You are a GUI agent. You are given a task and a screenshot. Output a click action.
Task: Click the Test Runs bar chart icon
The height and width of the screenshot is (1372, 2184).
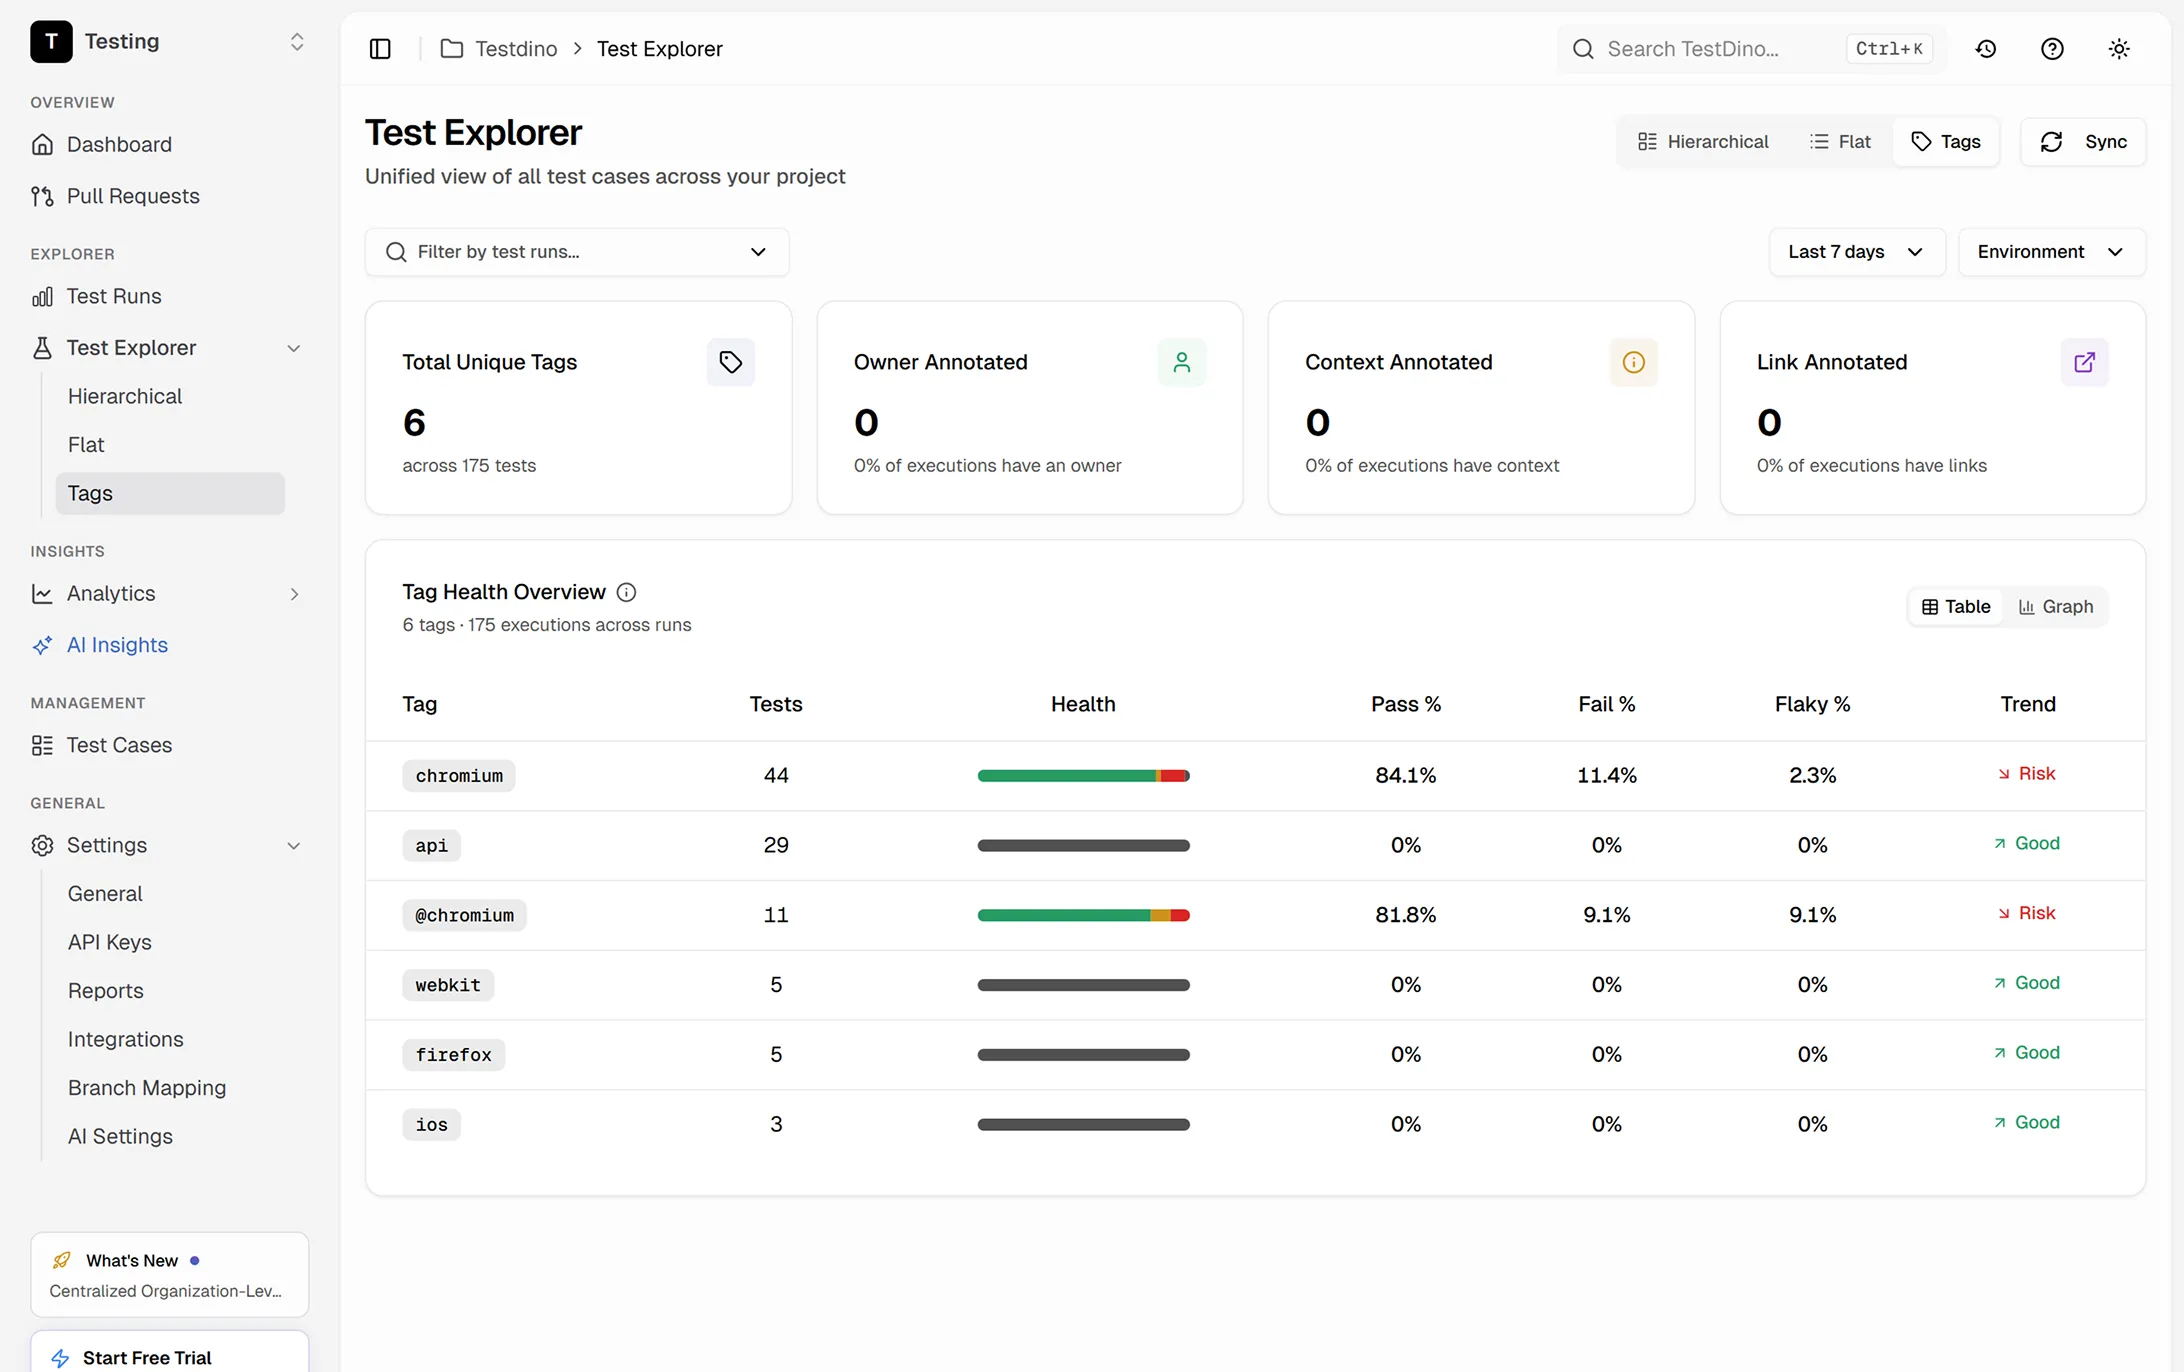click(42, 296)
